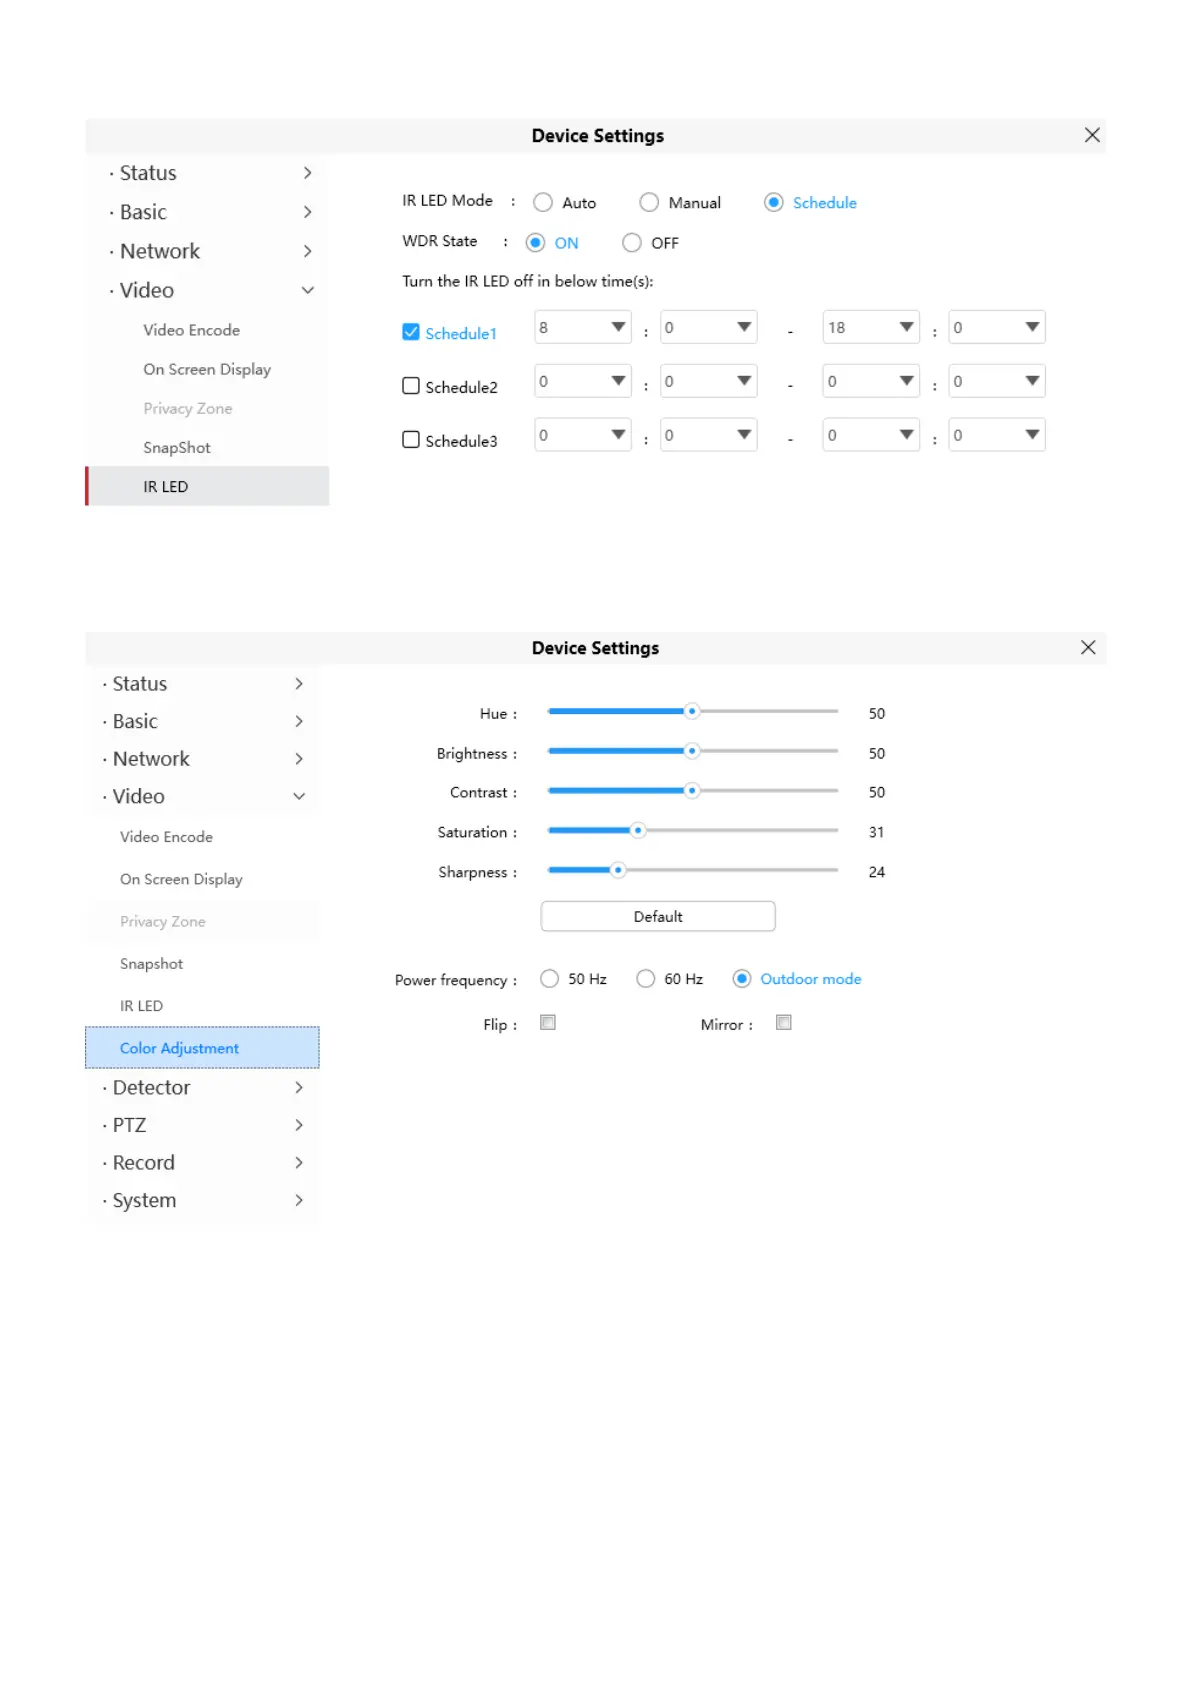This screenshot has width=1191, height=1684.
Task: Close the Color Adjustment Device Settings dialog
Action: pos(1088,648)
